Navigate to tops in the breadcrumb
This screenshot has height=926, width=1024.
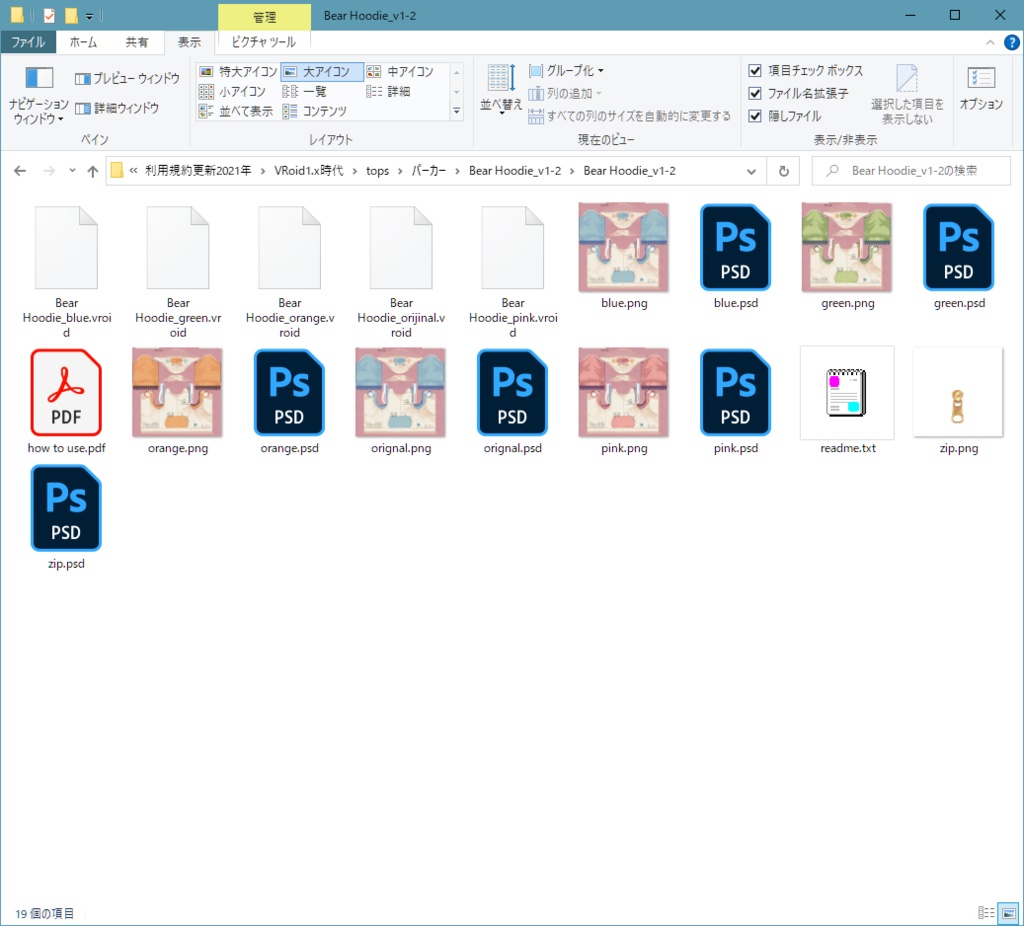377,171
